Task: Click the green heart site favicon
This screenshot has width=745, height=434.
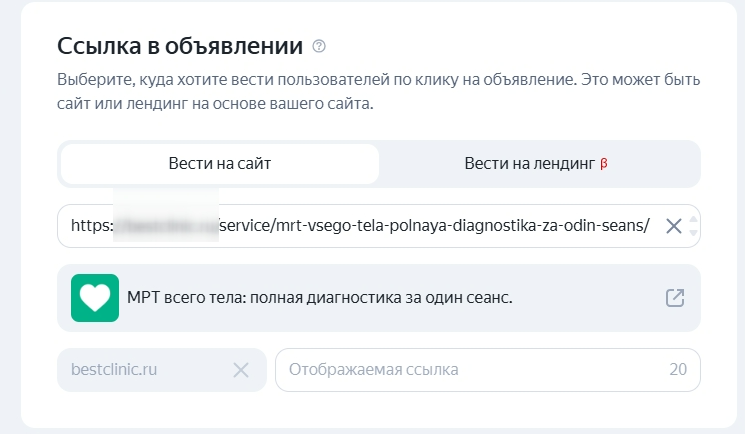Action: click(95, 298)
